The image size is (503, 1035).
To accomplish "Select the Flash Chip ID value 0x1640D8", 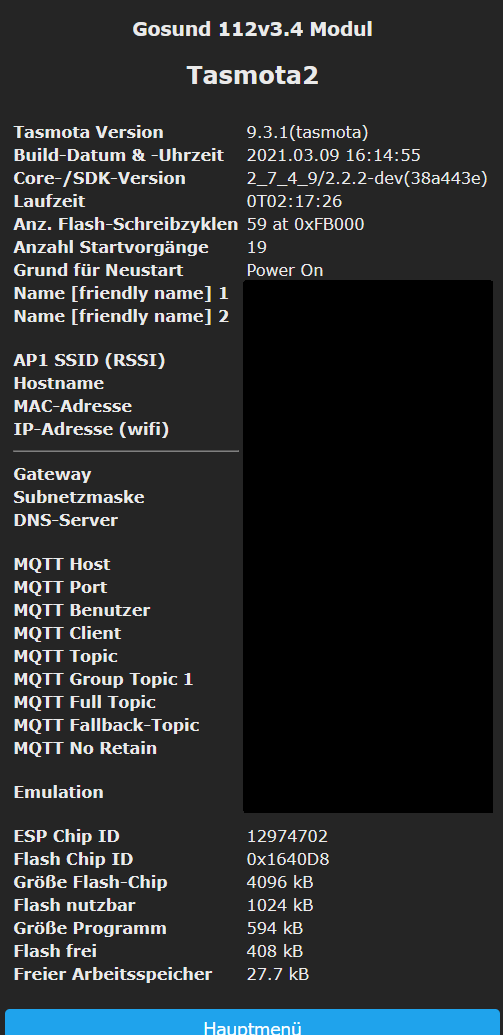I will click(x=288, y=859).
